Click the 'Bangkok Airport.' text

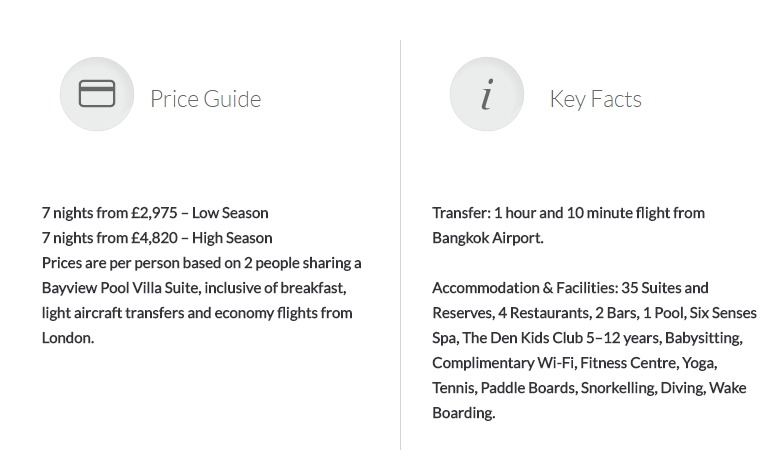point(488,238)
